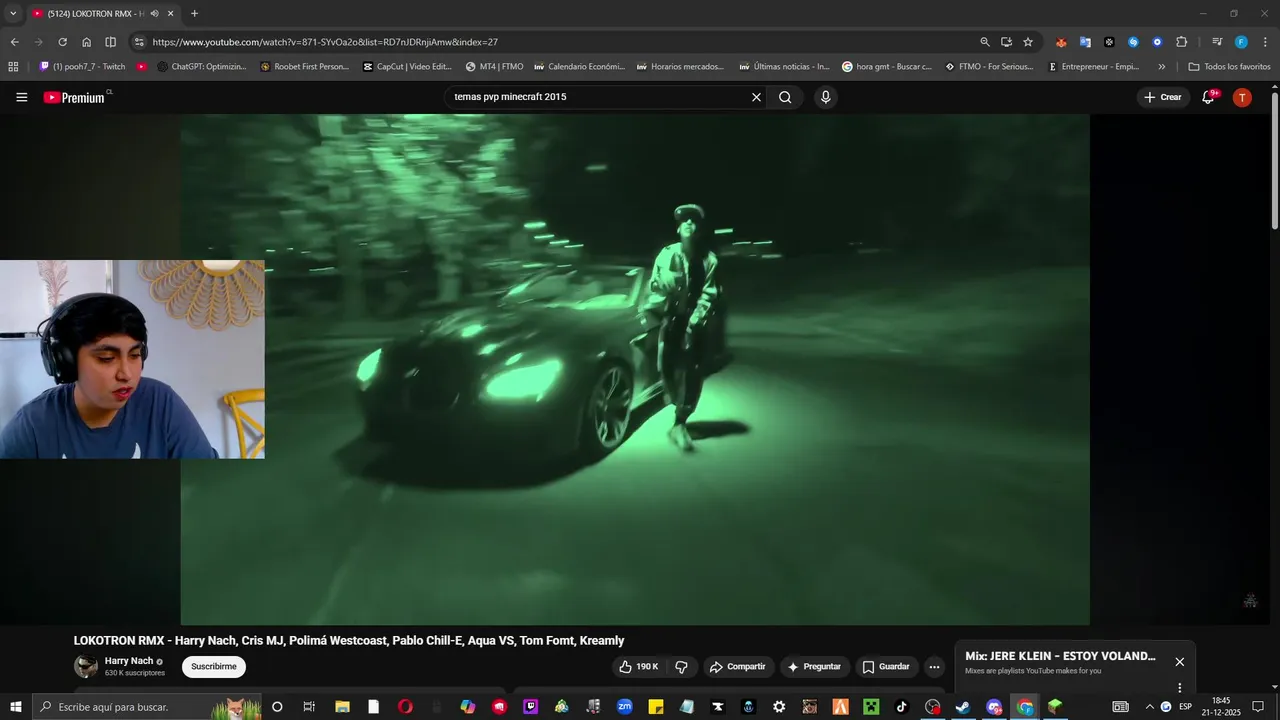Click the Preguntar ask button
This screenshot has width=1280, height=720.
click(815, 667)
